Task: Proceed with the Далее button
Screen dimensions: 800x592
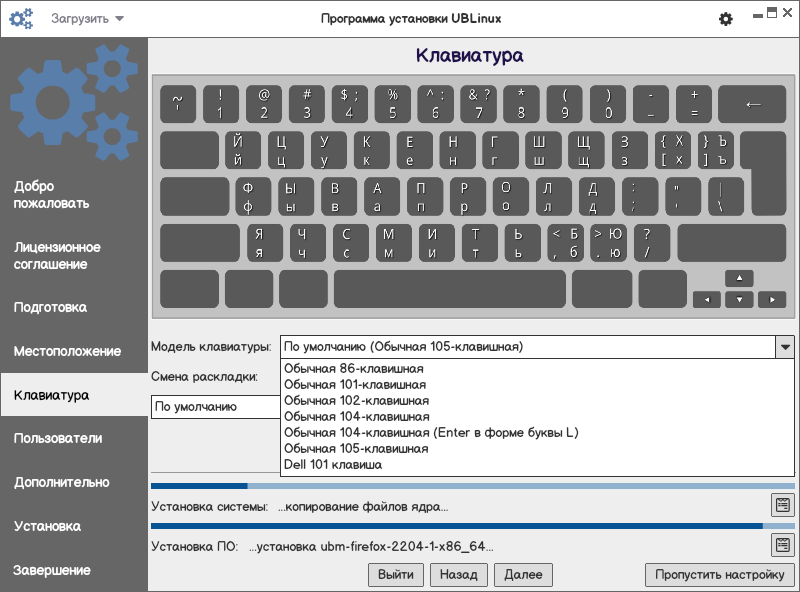Action: tap(523, 575)
